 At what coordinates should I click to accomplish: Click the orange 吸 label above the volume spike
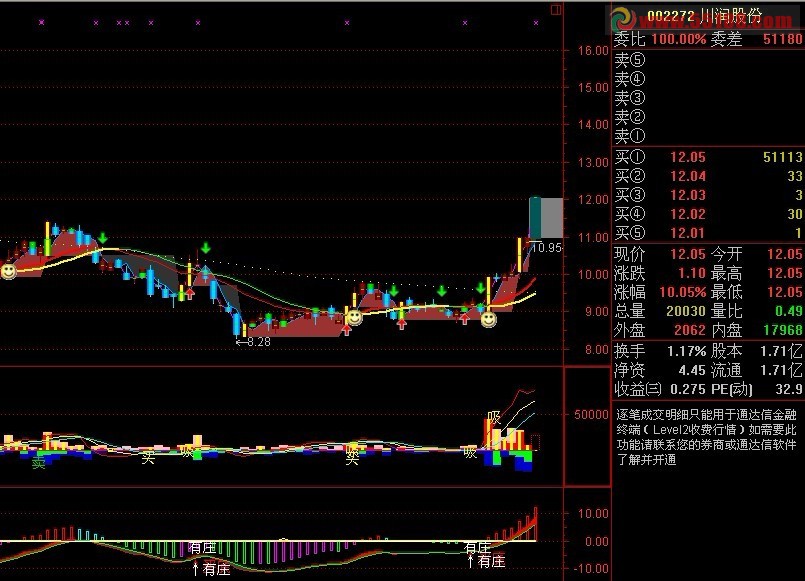click(494, 417)
